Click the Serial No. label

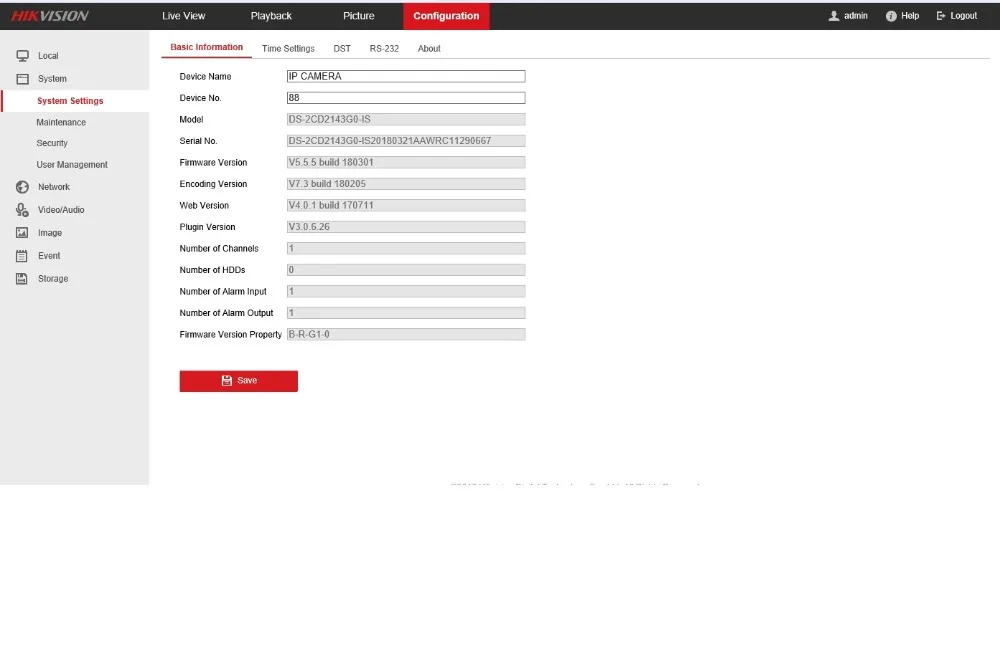[198, 141]
